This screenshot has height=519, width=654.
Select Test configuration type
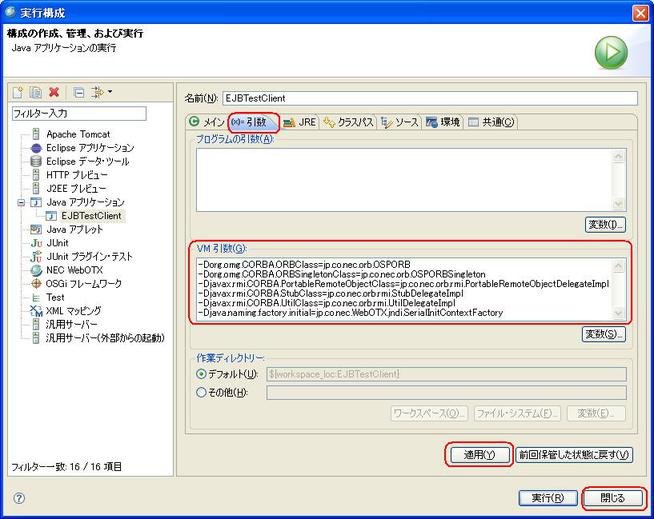pyautogui.click(x=55, y=297)
